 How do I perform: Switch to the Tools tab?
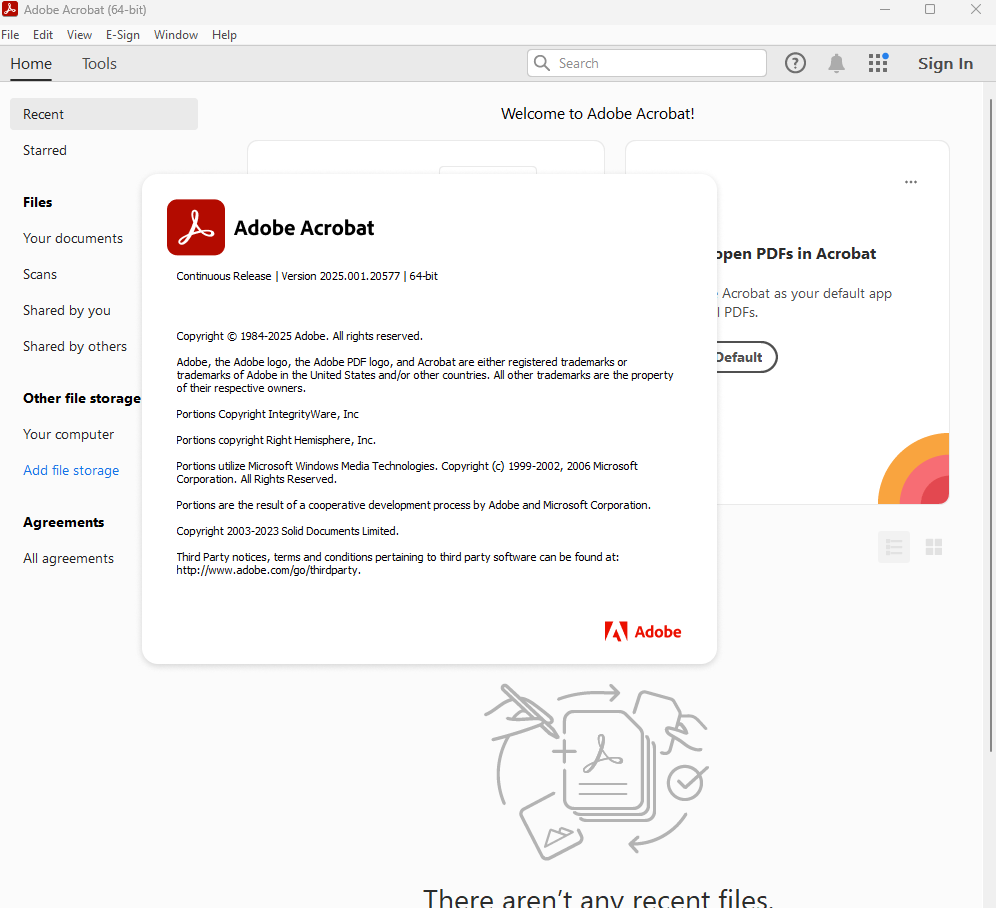click(x=99, y=64)
